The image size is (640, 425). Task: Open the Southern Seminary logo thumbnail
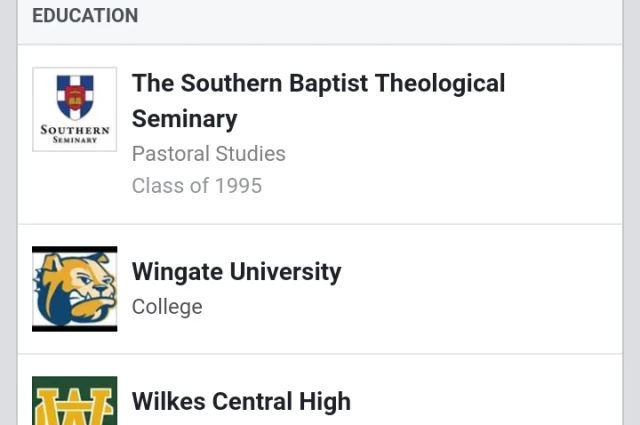pyautogui.click(x=74, y=110)
